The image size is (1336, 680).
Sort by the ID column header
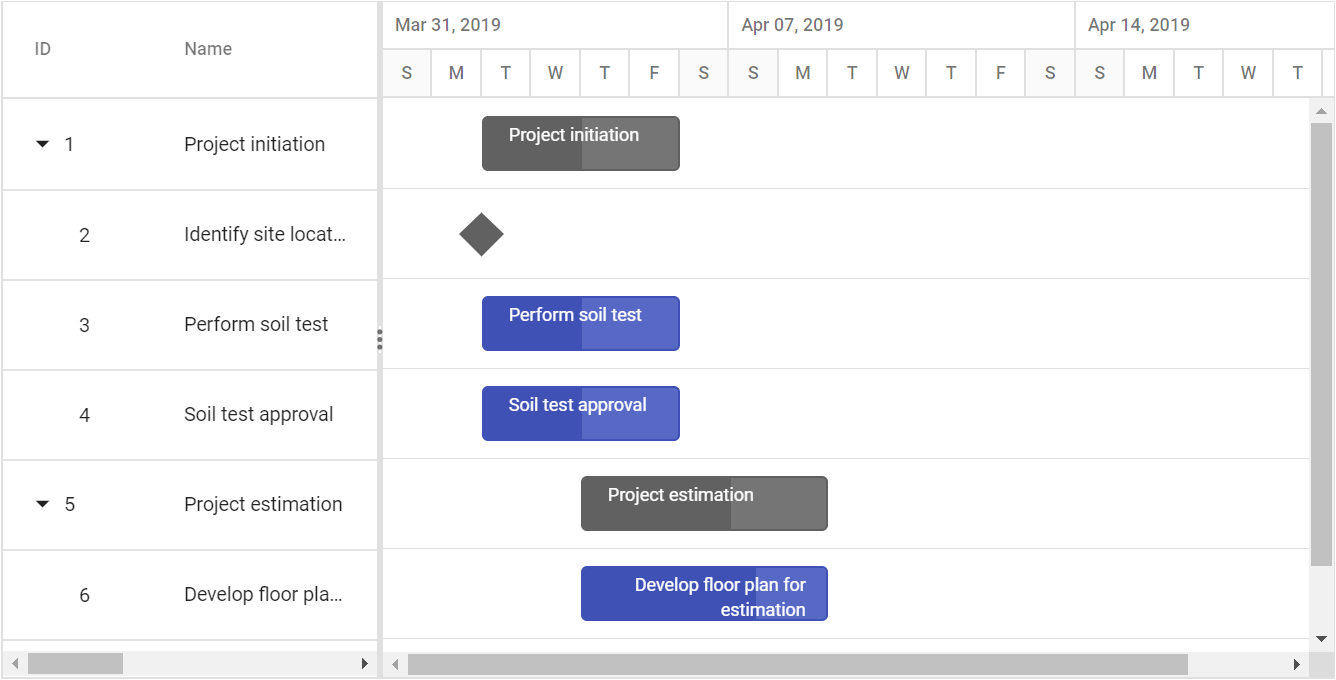(x=43, y=49)
